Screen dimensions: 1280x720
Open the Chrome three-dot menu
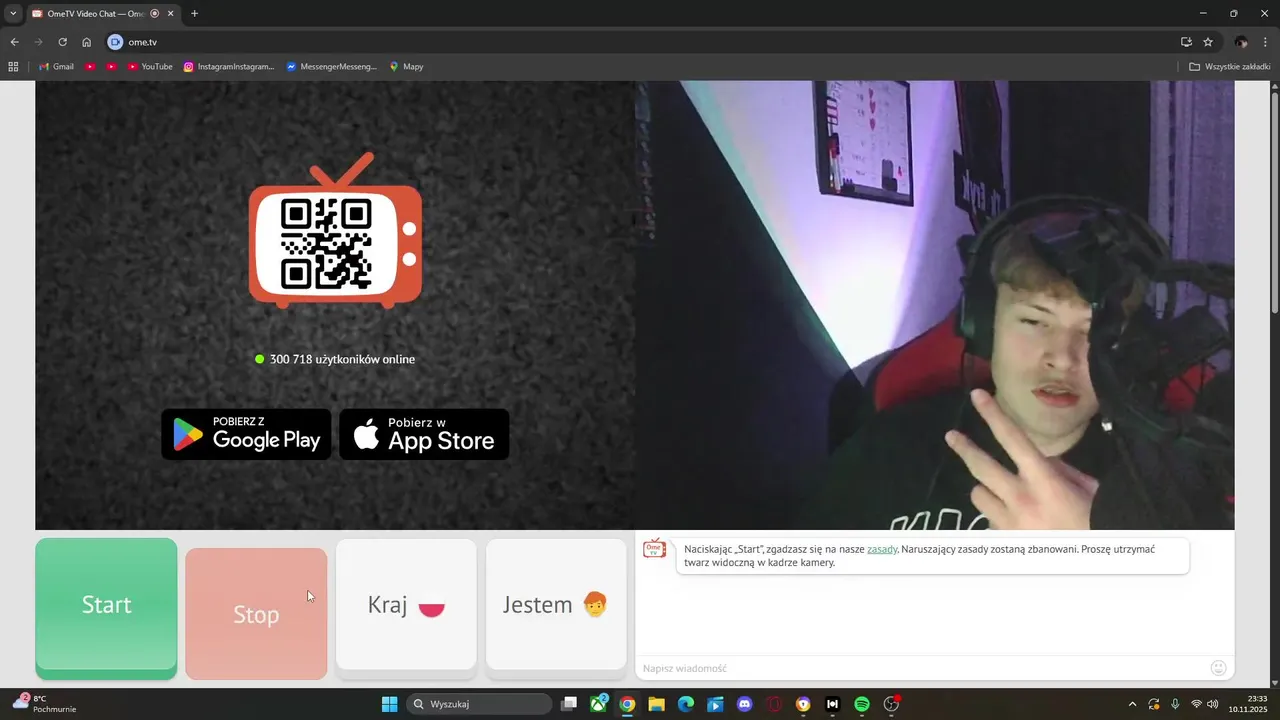tap(1267, 42)
